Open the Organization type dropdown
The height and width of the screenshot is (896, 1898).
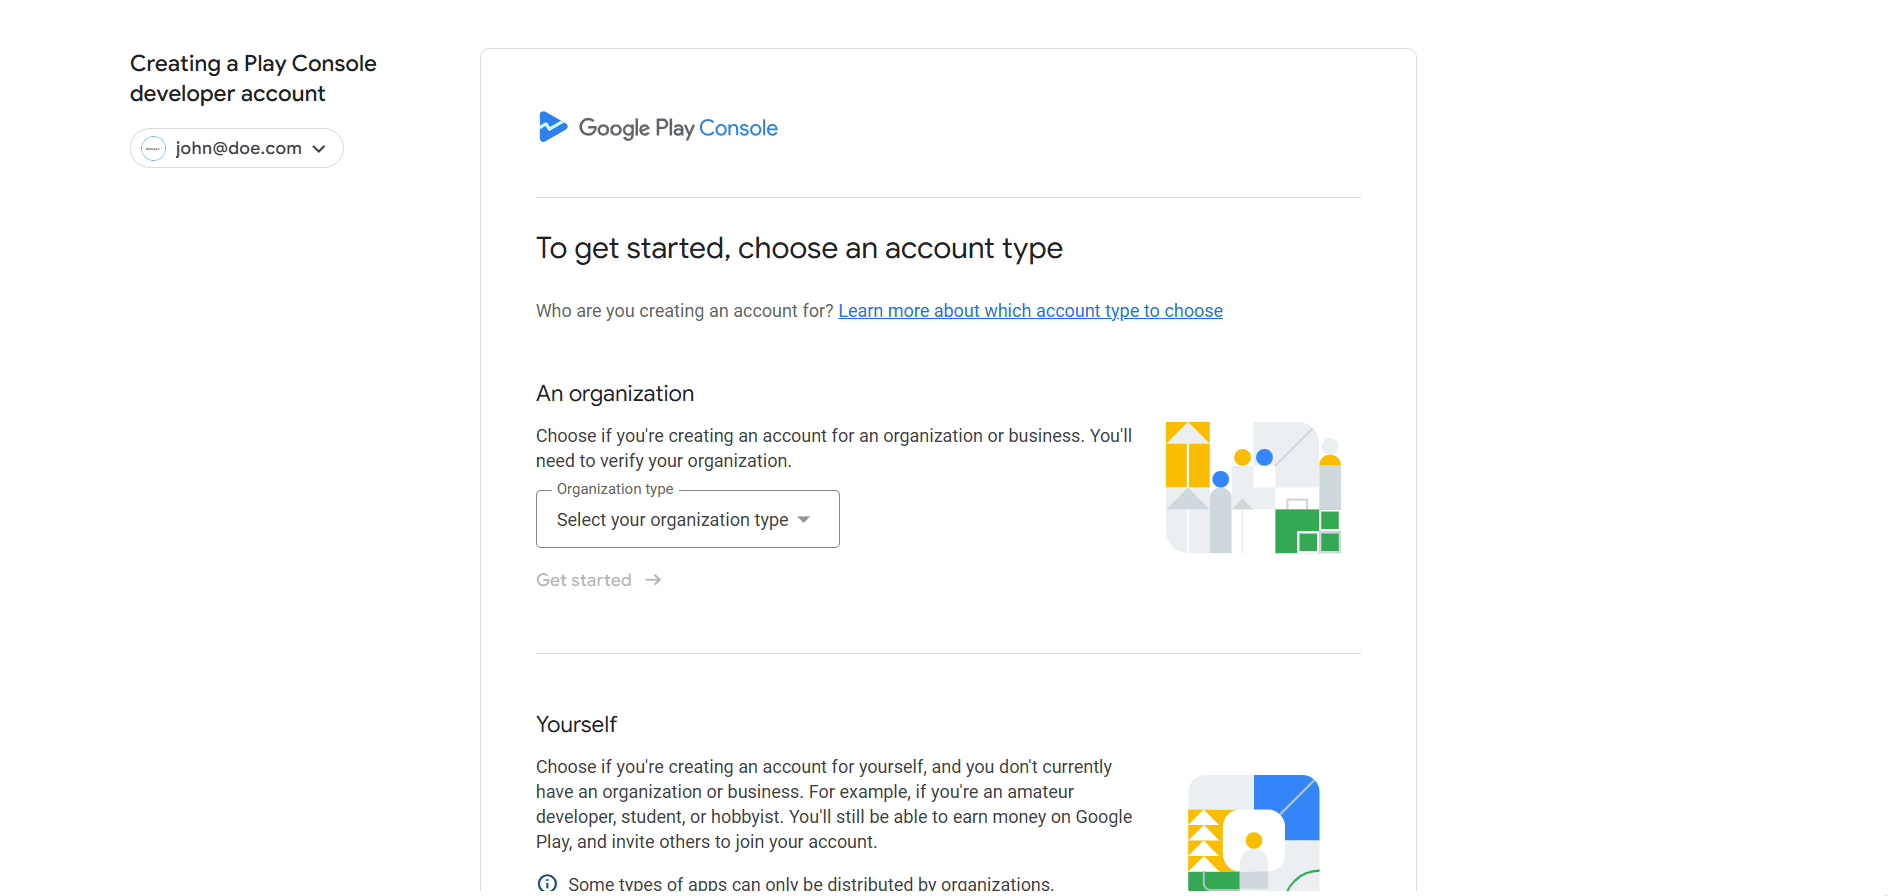[x=687, y=519]
